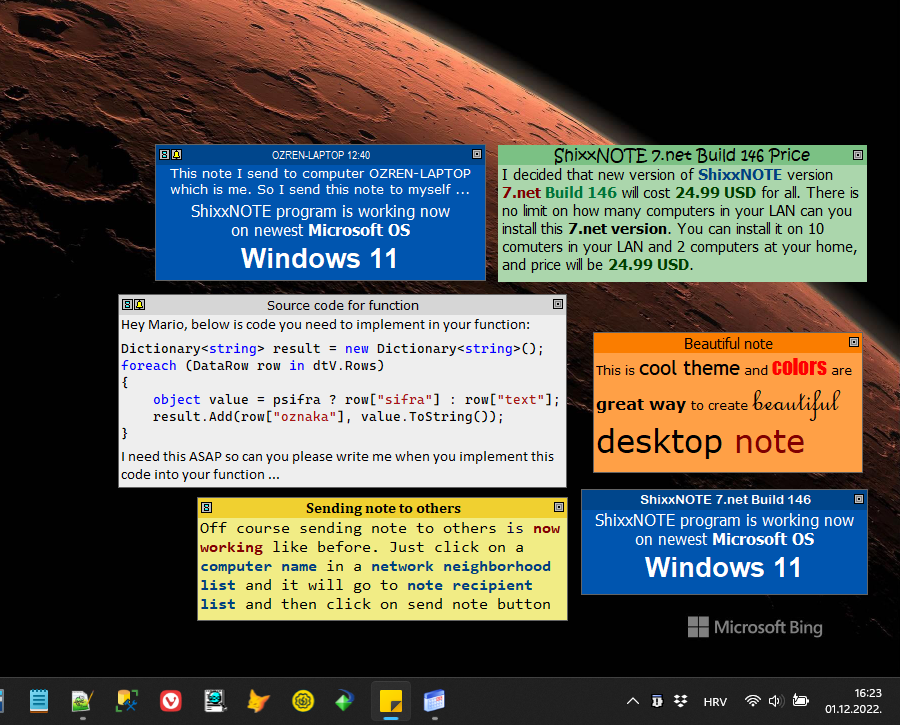Image resolution: width=900 pixels, height=725 pixels.
Task: Click "Windows 11" in the ShixxNOTE 7.net Build 146 note
Action: click(x=723, y=568)
